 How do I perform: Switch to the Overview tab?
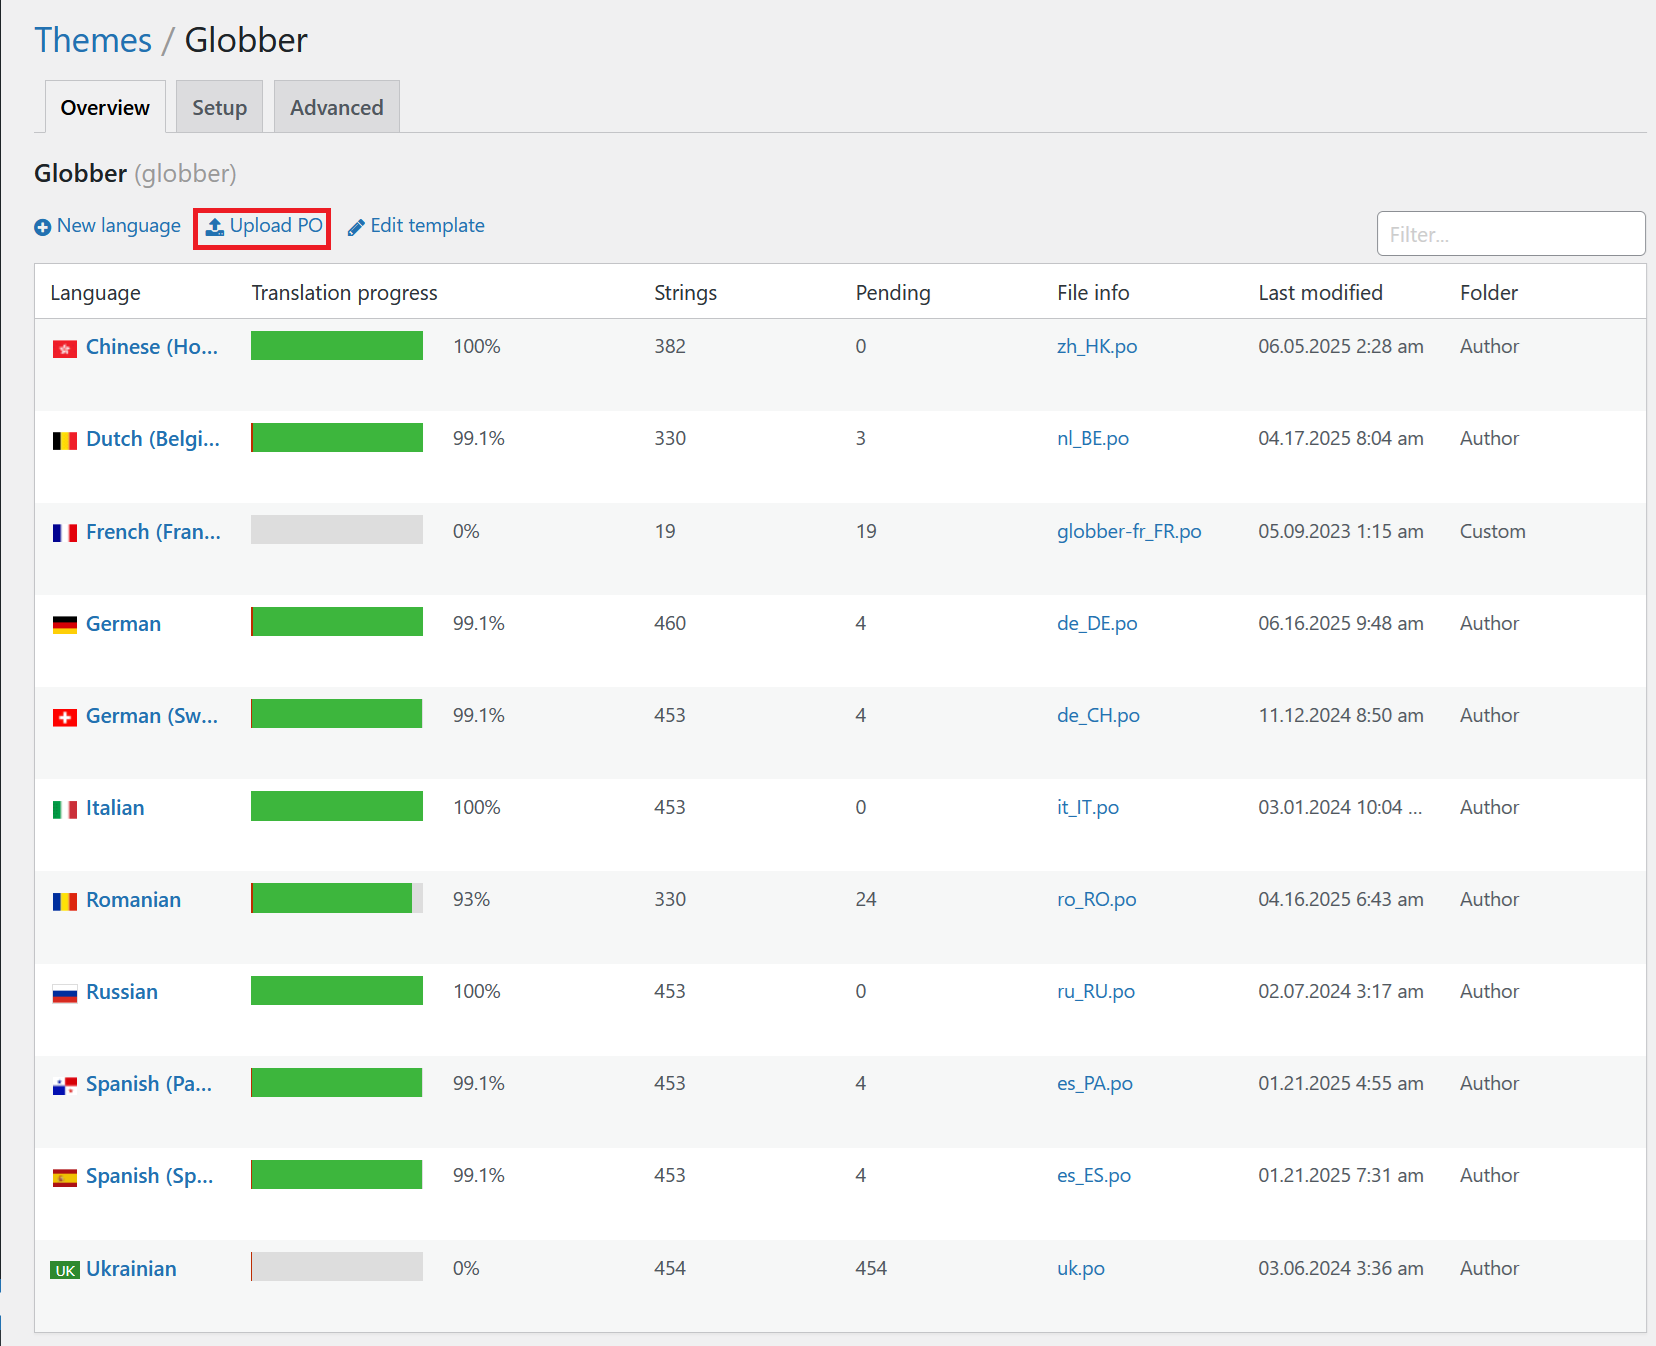[105, 107]
